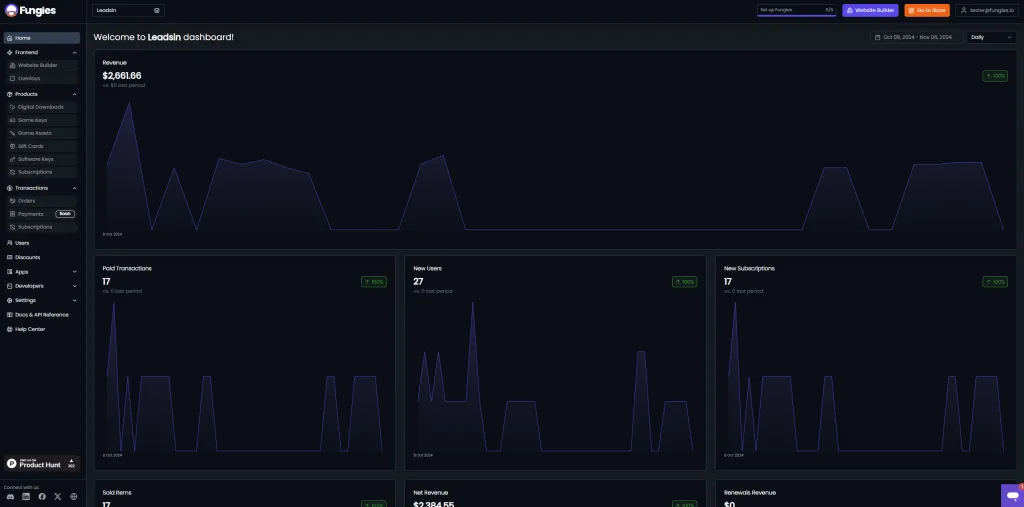The height and width of the screenshot is (507, 1024).
Task: Collapse the Frontend section
Action: 74,52
